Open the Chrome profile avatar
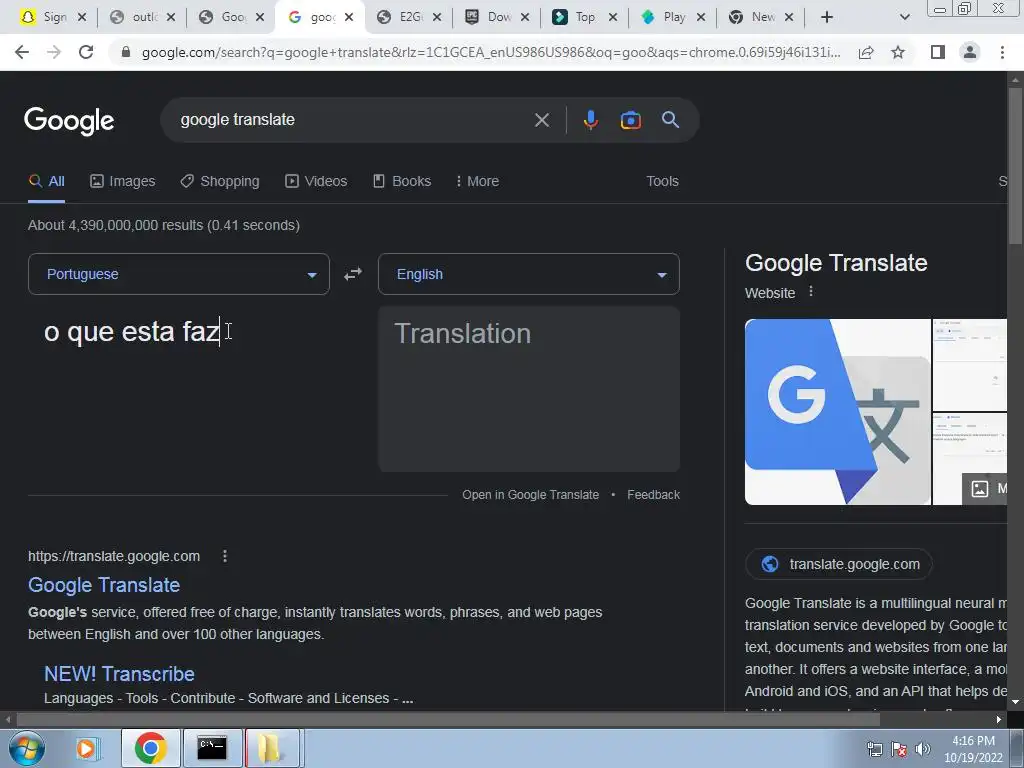Viewport: 1024px width, 768px height. click(970, 52)
